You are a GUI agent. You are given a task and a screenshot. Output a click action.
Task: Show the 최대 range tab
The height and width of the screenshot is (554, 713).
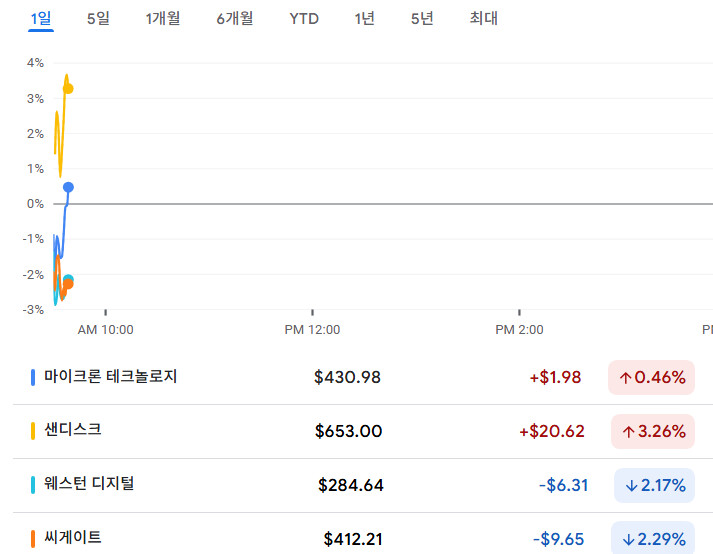(483, 18)
